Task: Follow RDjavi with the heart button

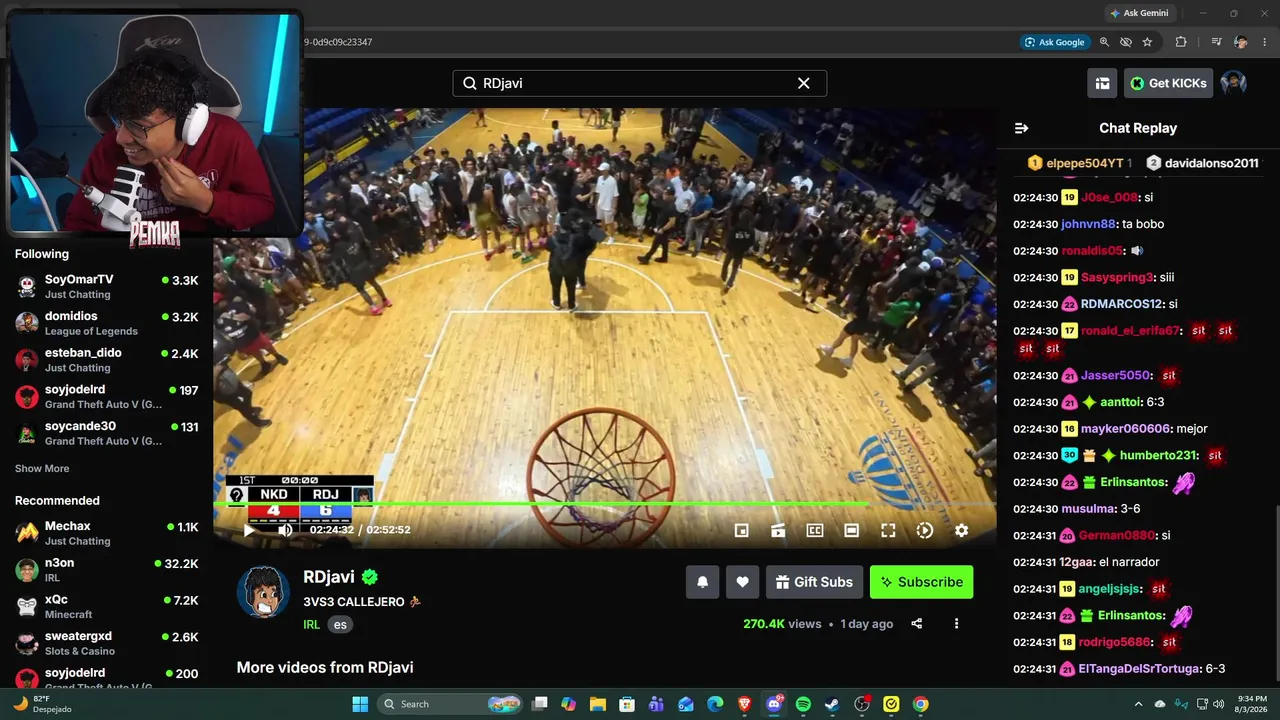Action: 742,582
